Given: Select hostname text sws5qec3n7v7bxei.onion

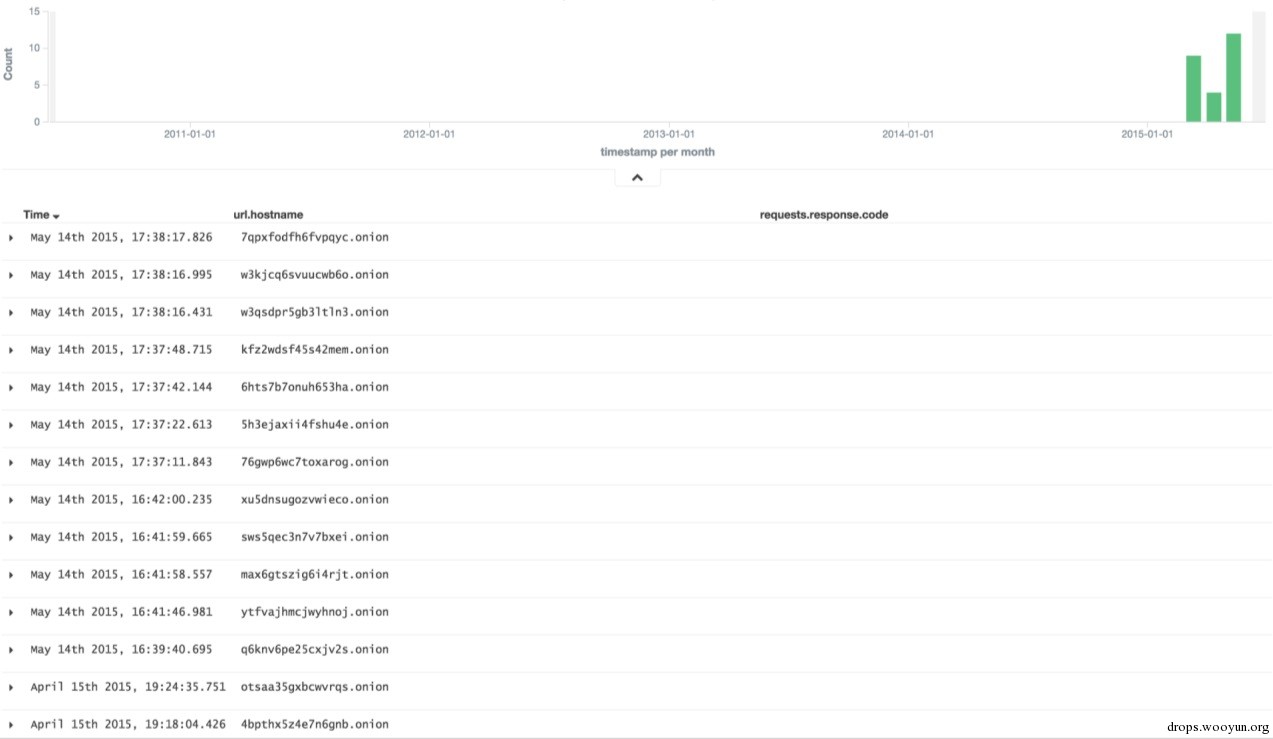Looking at the screenshot, I should (315, 537).
